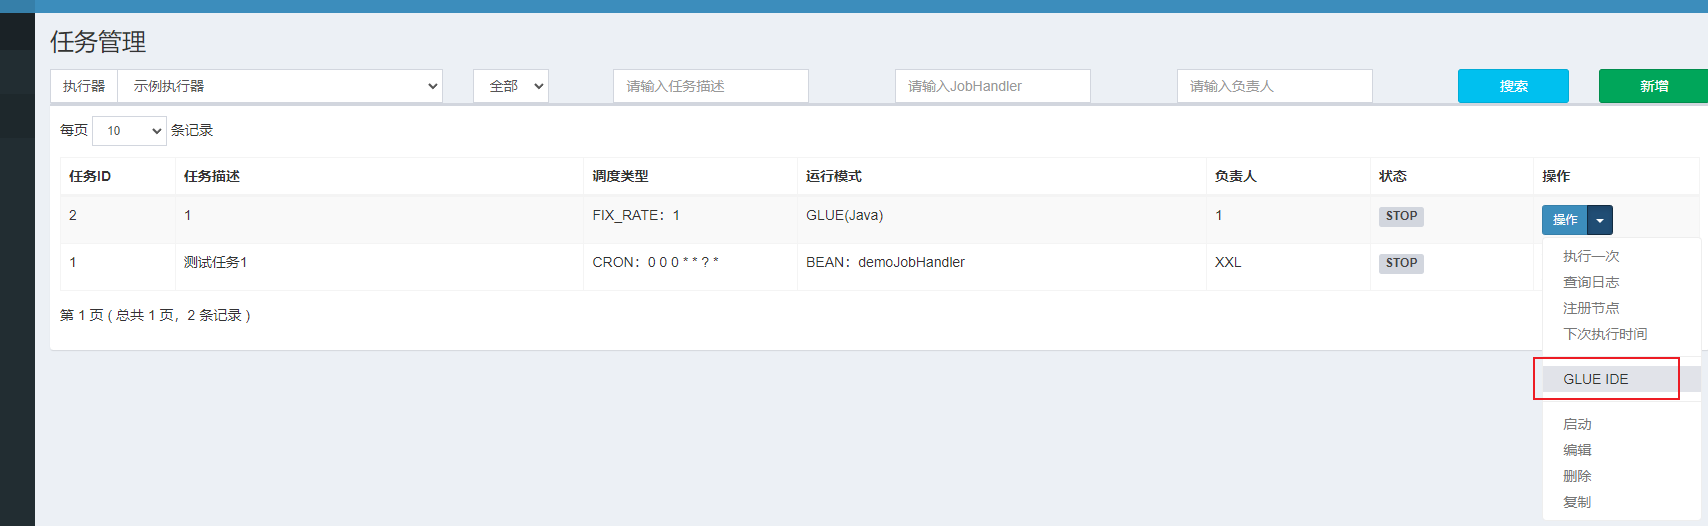Click the green 新增 button
Screen dimensions: 1708x526
1653,86
